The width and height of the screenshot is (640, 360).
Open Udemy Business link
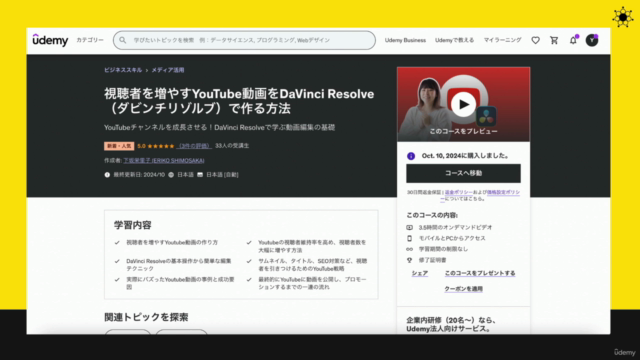pyautogui.click(x=405, y=40)
